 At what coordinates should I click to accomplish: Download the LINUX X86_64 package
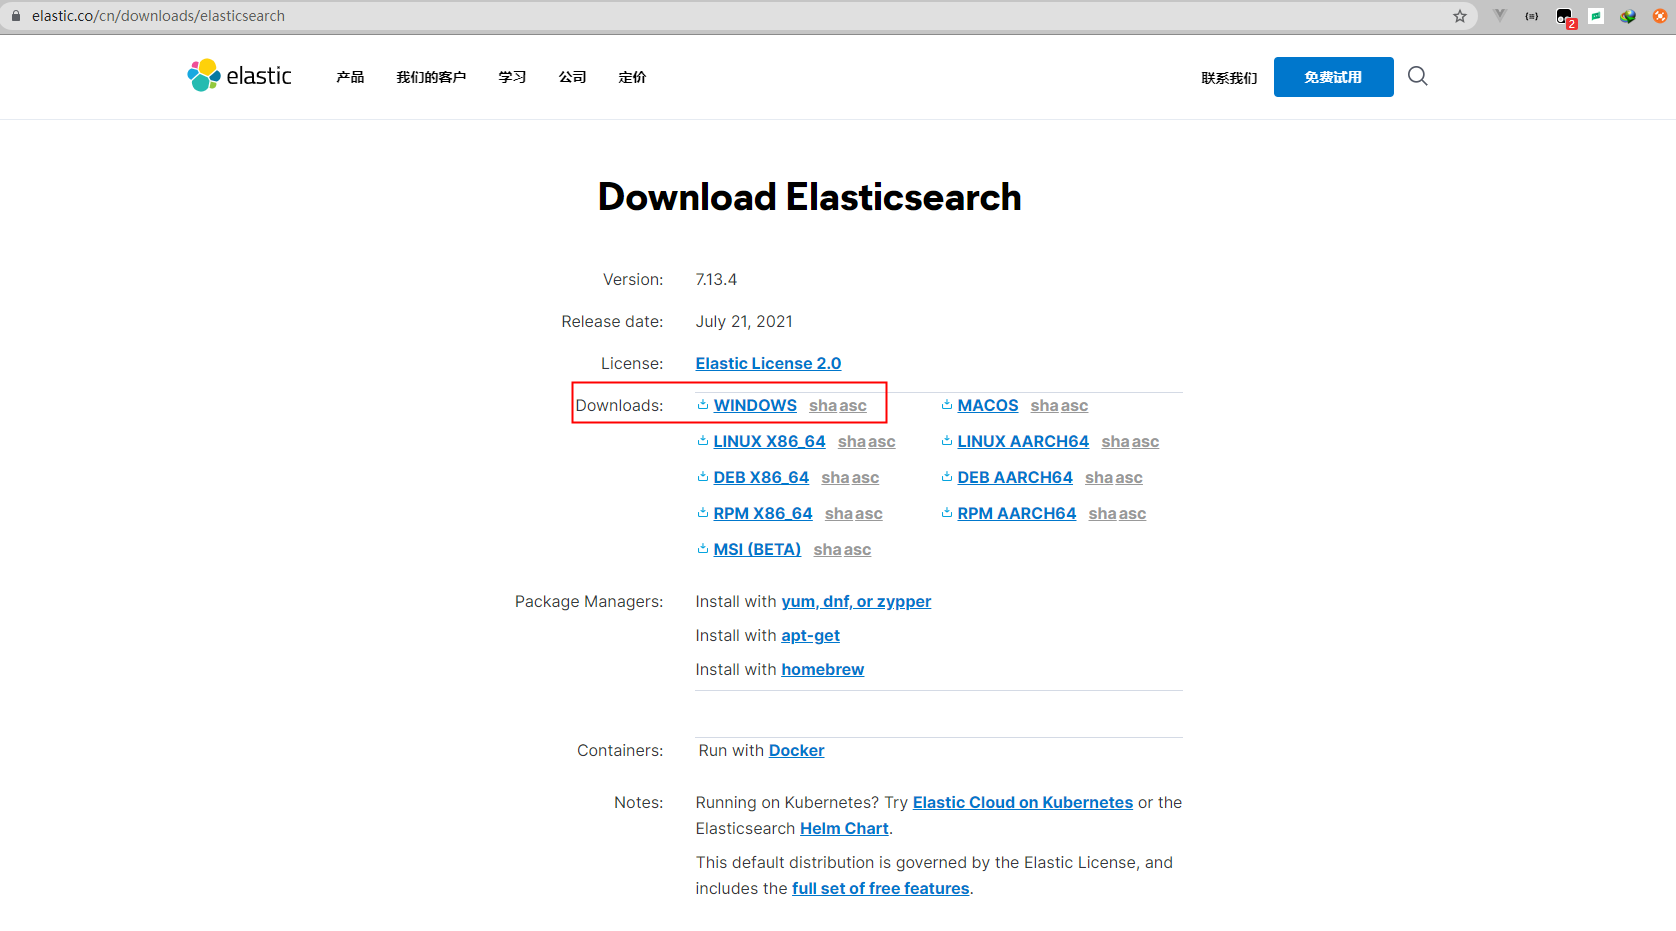point(769,441)
